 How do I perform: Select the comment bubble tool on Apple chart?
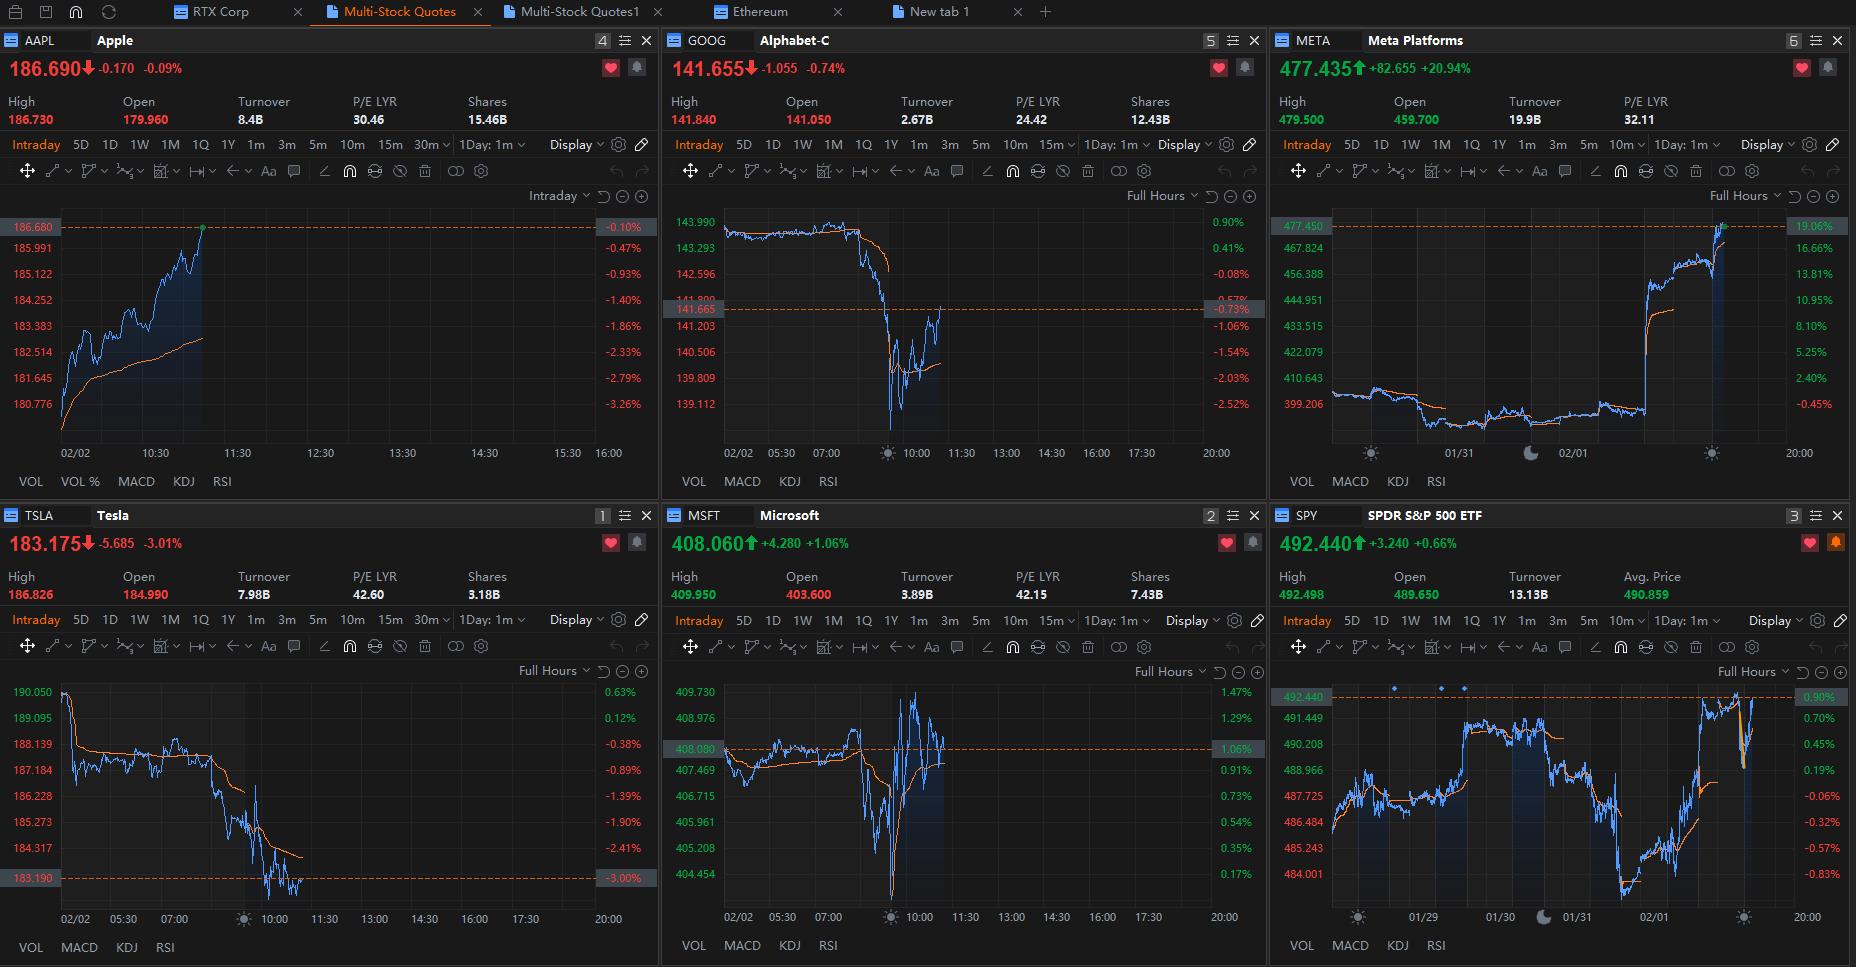point(294,171)
